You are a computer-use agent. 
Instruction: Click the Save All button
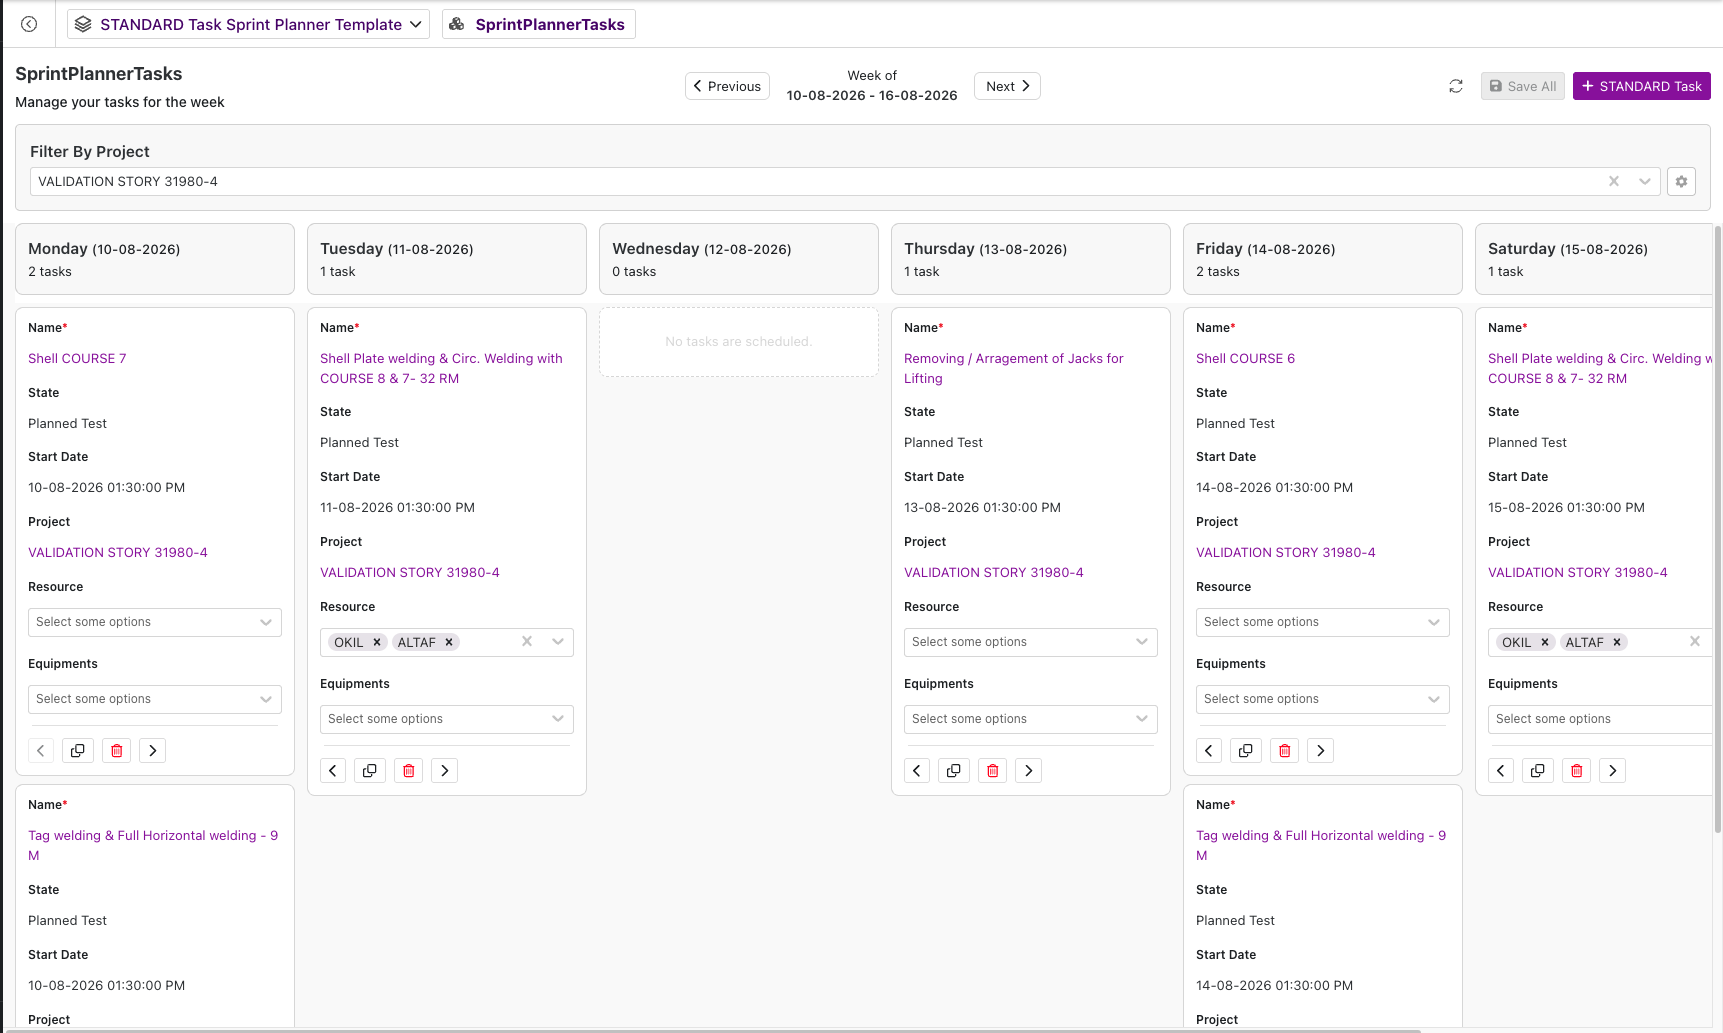click(1522, 86)
